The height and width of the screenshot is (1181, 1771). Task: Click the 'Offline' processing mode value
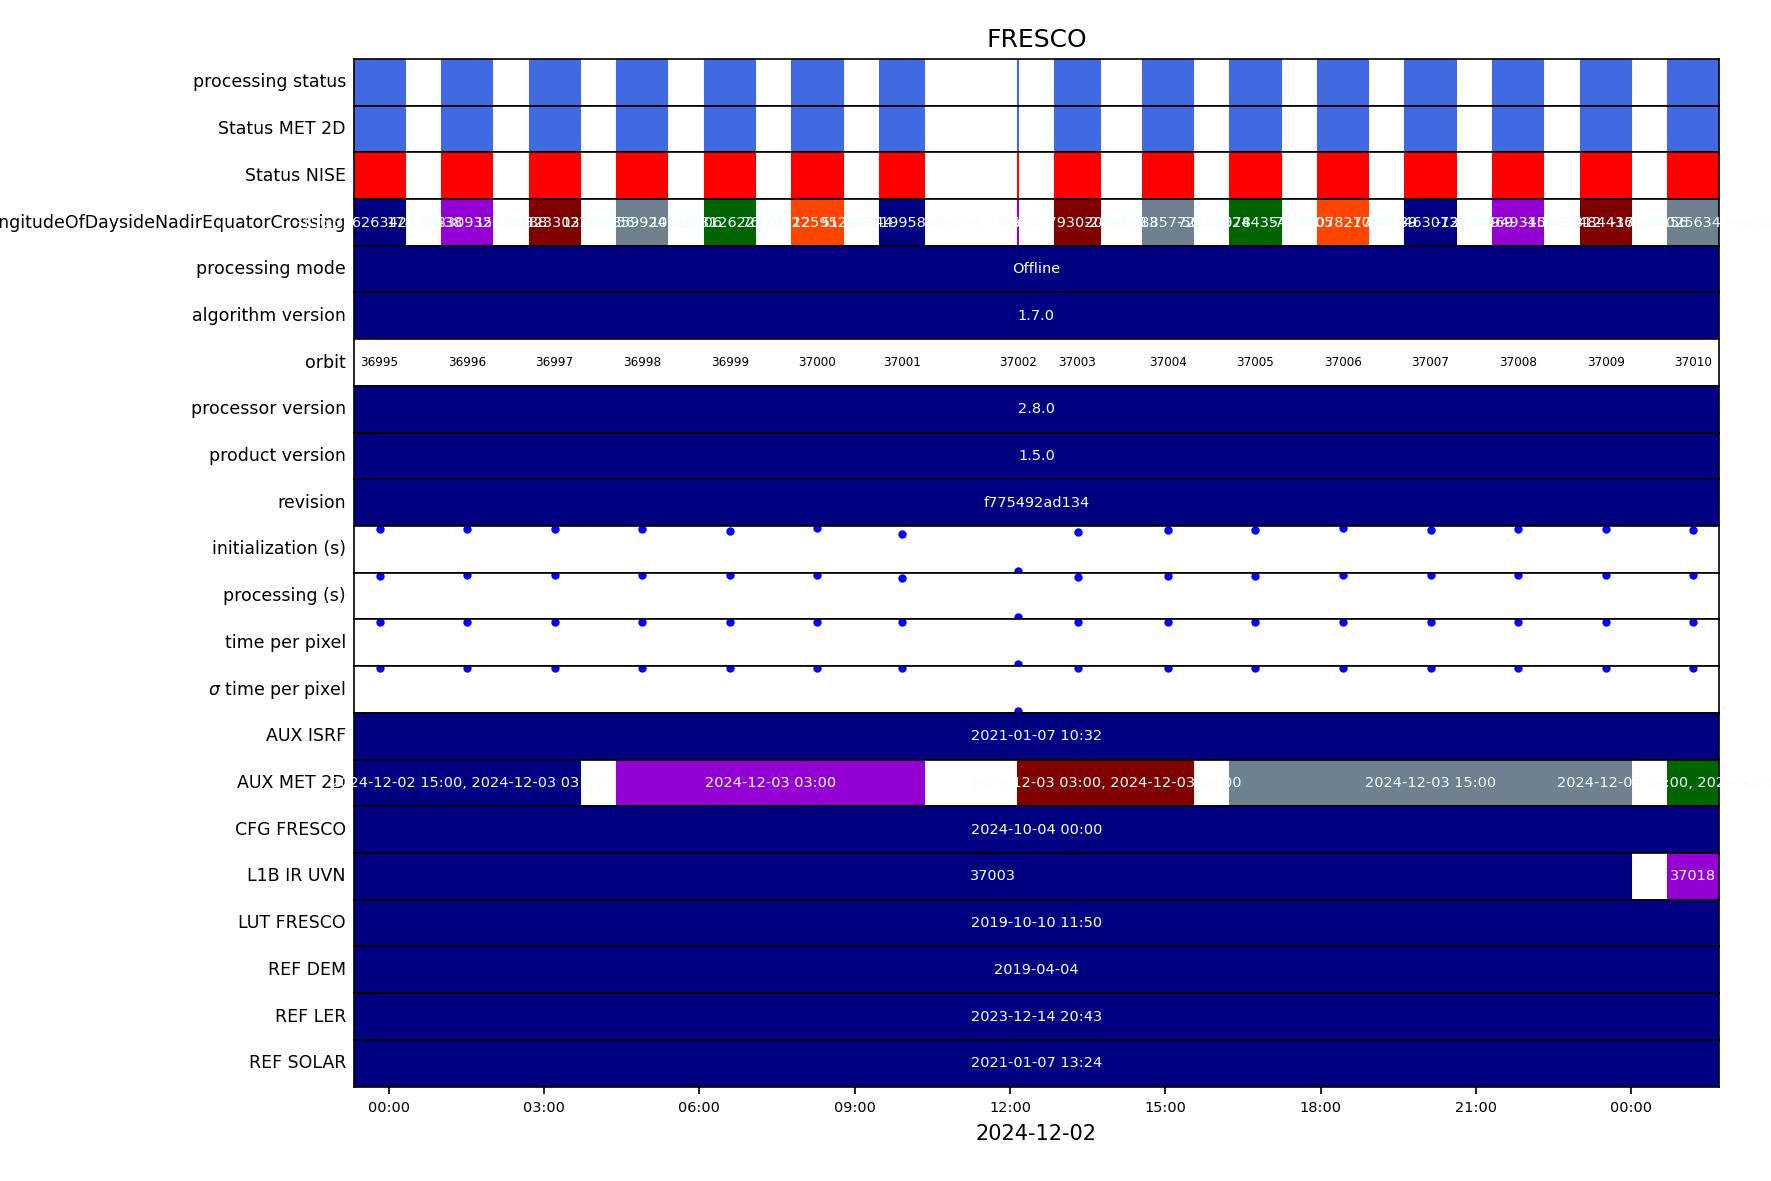coord(1036,268)
